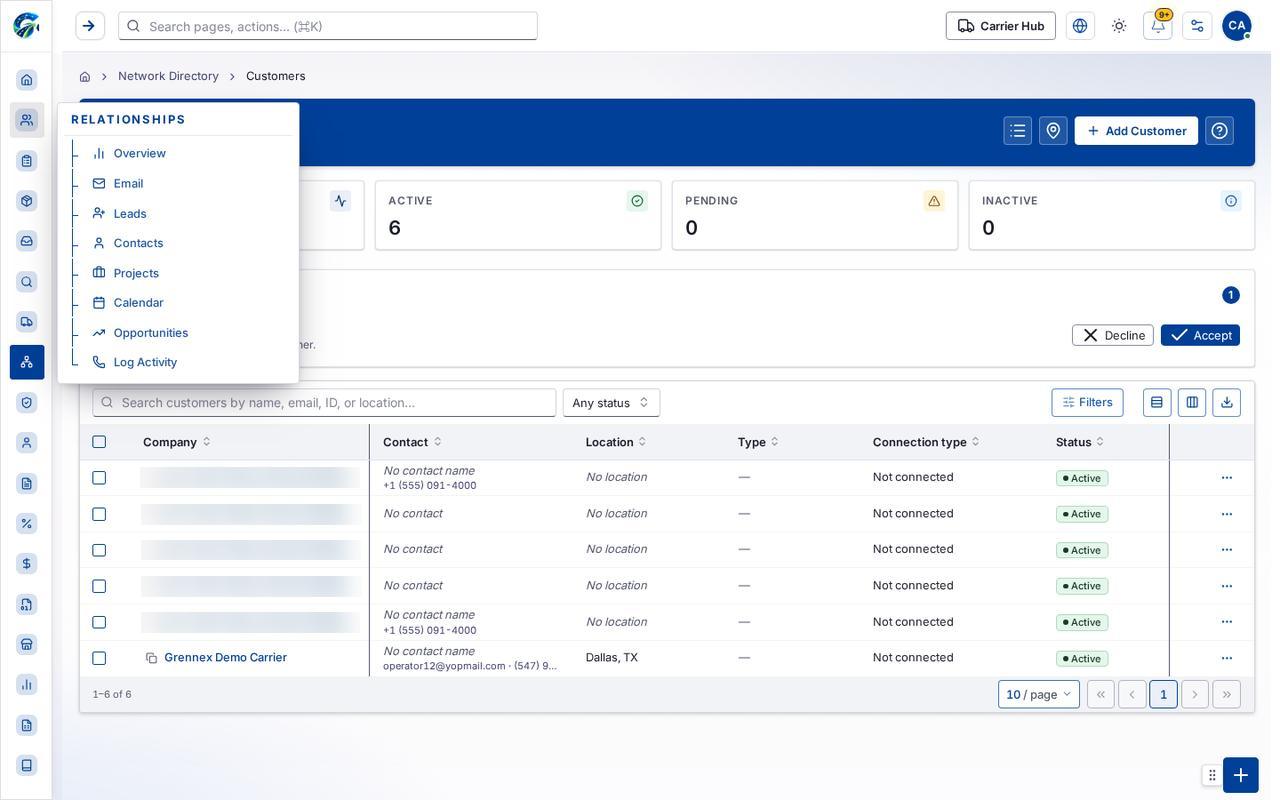
Task: Go to Network Directory breadcrumb
Action: 168,76
